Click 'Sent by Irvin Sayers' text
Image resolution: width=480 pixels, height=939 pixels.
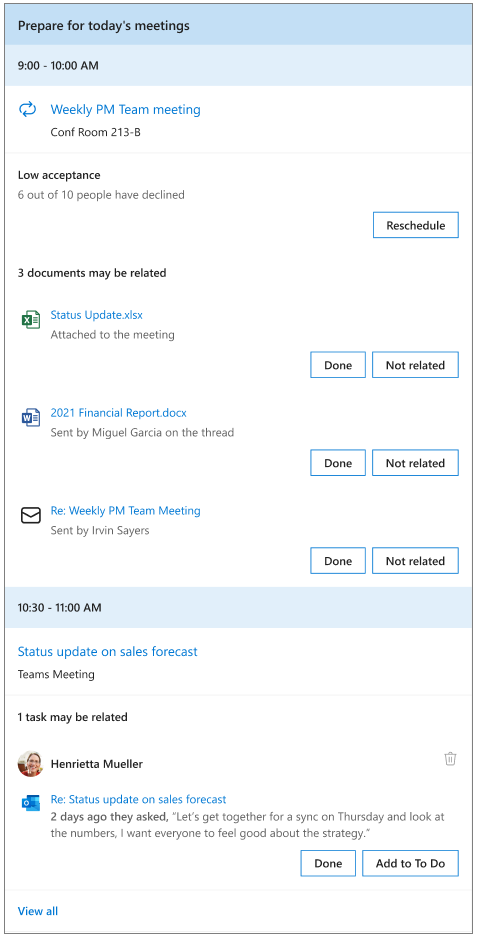click(100, 531)
